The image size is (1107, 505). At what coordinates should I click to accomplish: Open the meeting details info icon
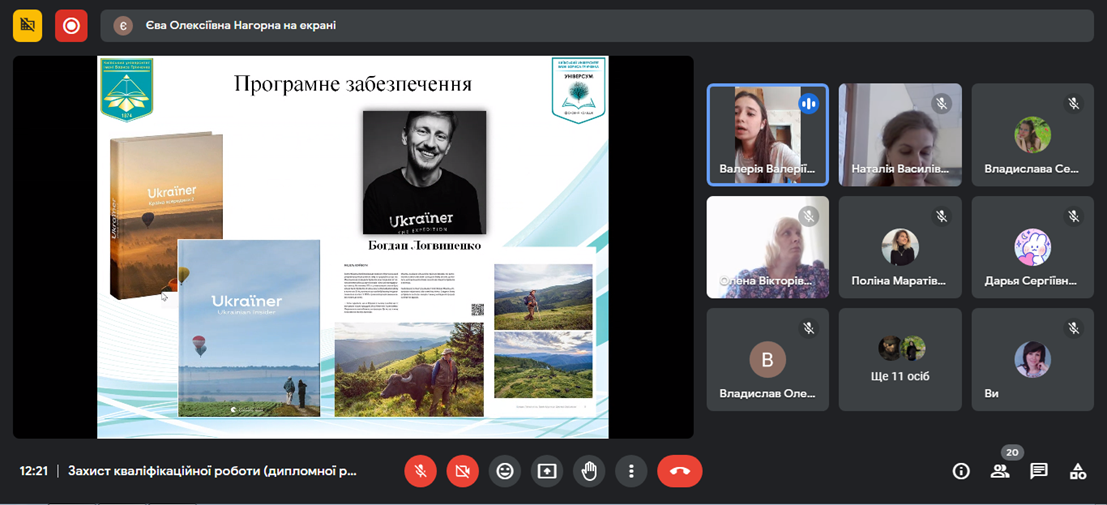point(961,471)
